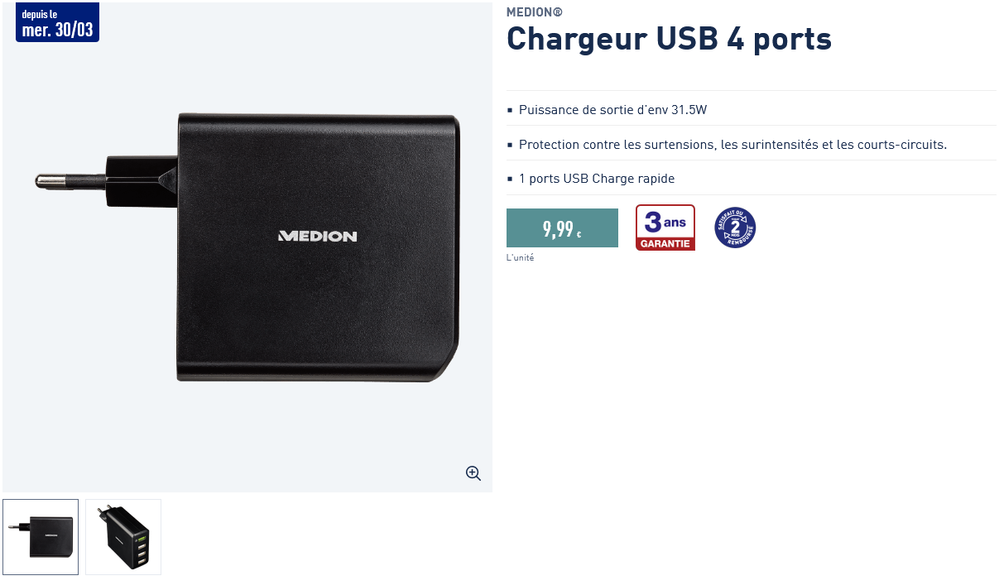
Task: Click the '1 ports USB Charge rapide' line
Action: [596, 178]
